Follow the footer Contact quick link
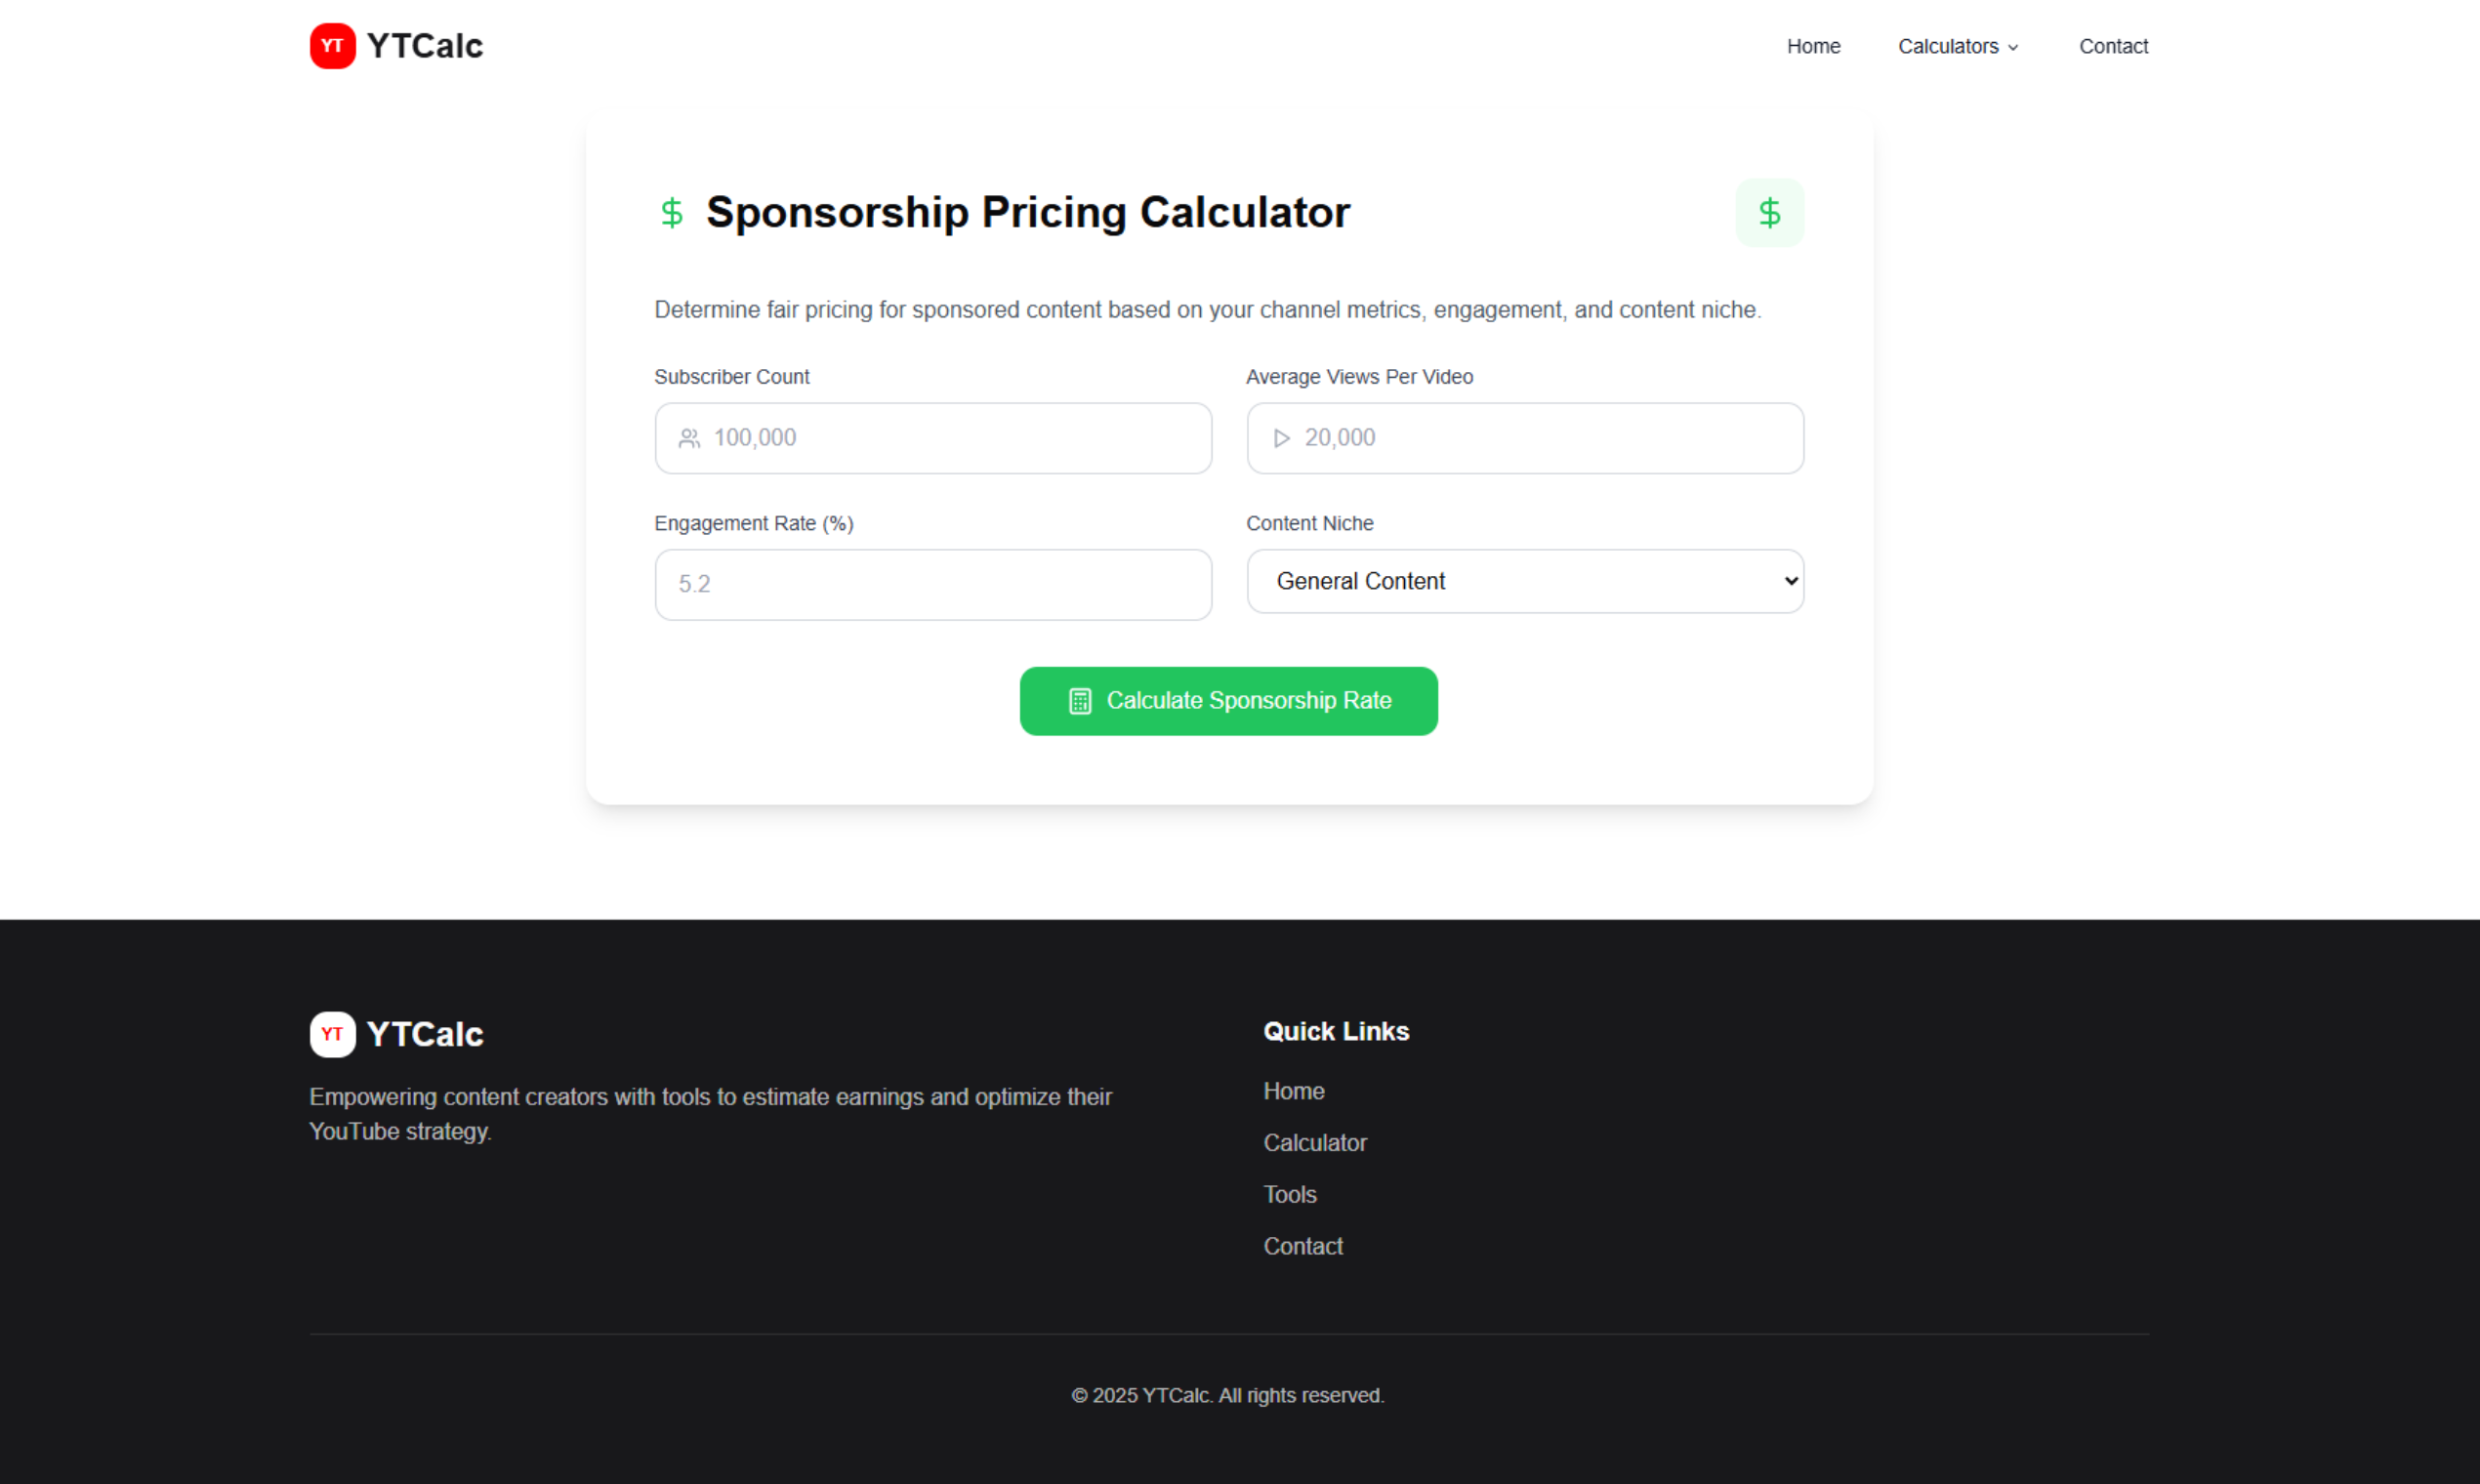The height and width of the screenshot is (1484, 2480). tap(1302, 1247)
